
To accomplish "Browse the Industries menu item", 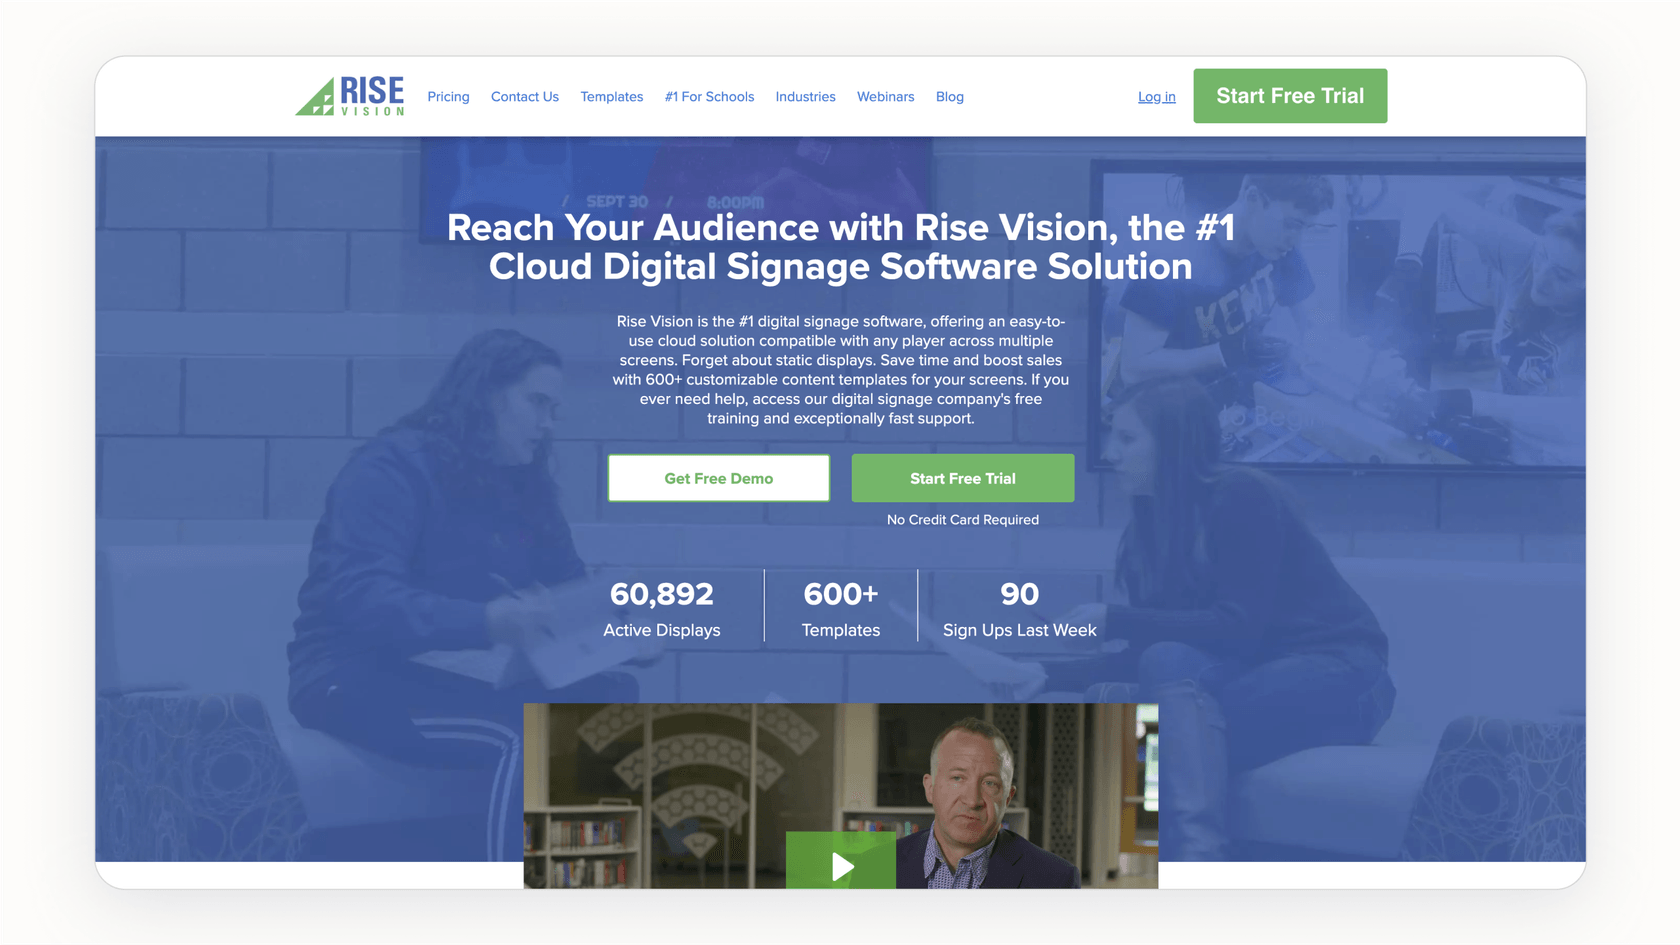I will tap(805, 96).
